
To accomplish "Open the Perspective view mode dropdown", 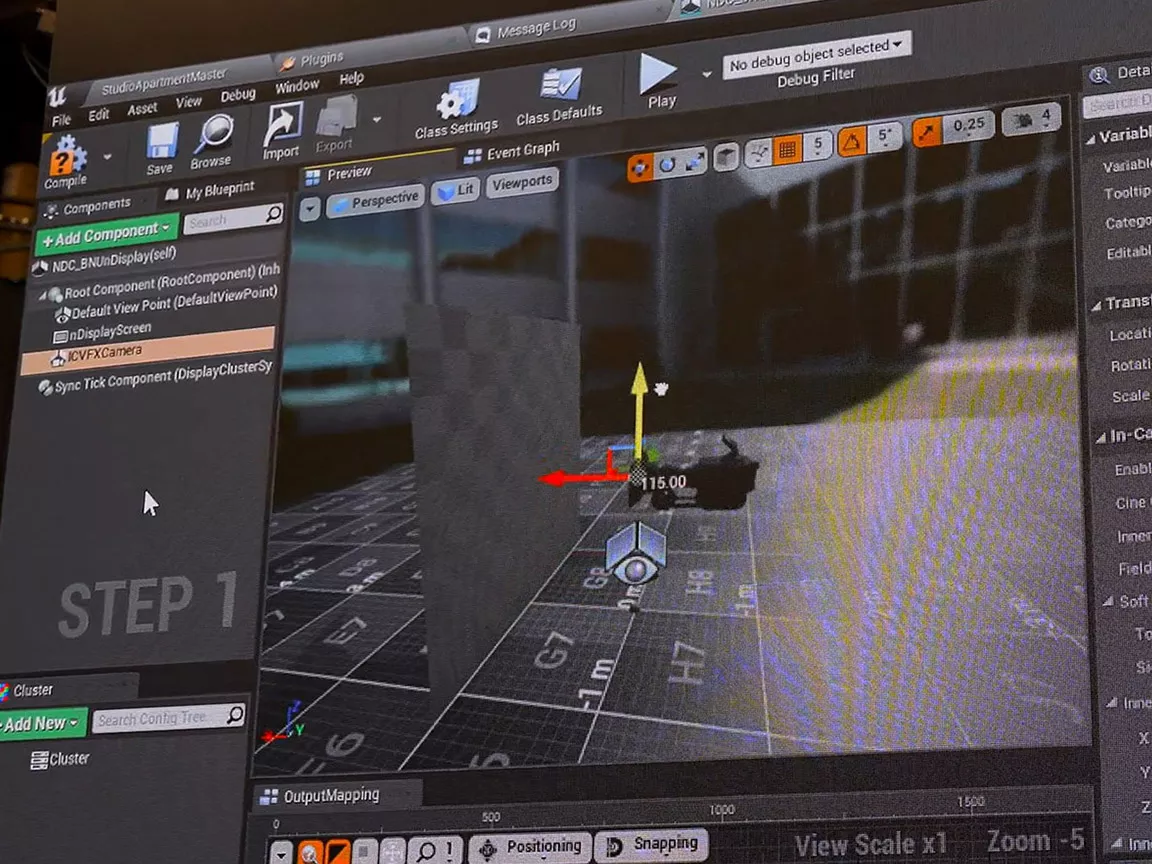I will pos(376,202).
